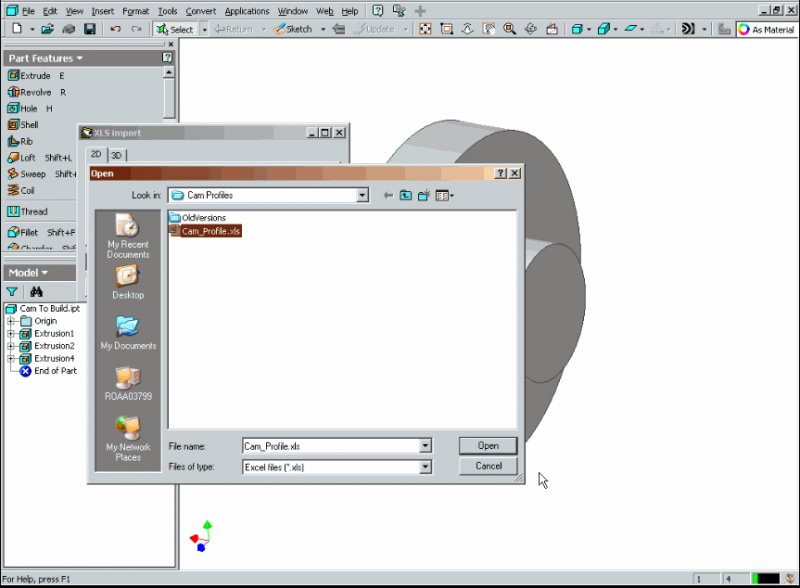
Task: Switch to the 2D tab in XLS Import
Action: click(96, 154)
